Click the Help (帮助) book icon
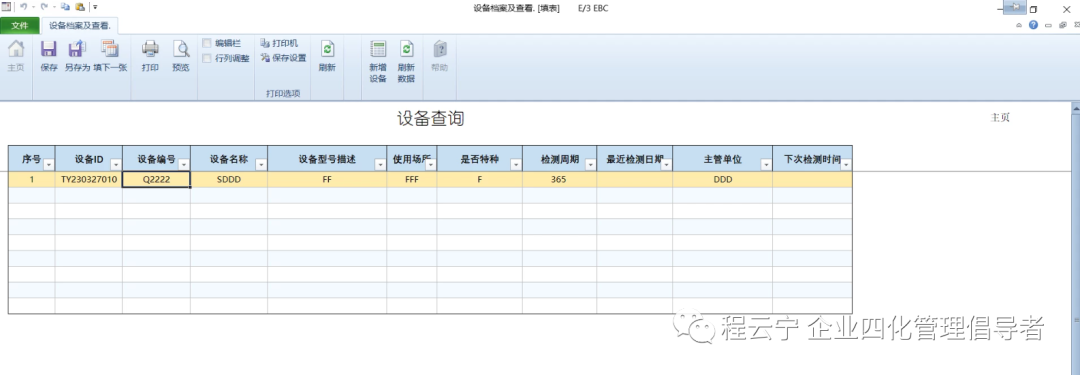 [x=439, y=50]
